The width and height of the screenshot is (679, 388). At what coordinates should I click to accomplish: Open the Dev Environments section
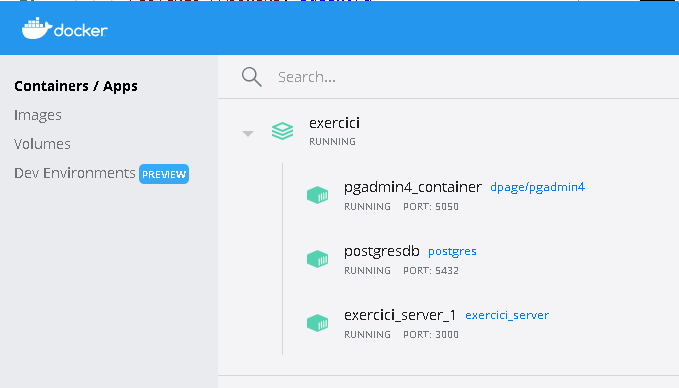tap(74, 173)
